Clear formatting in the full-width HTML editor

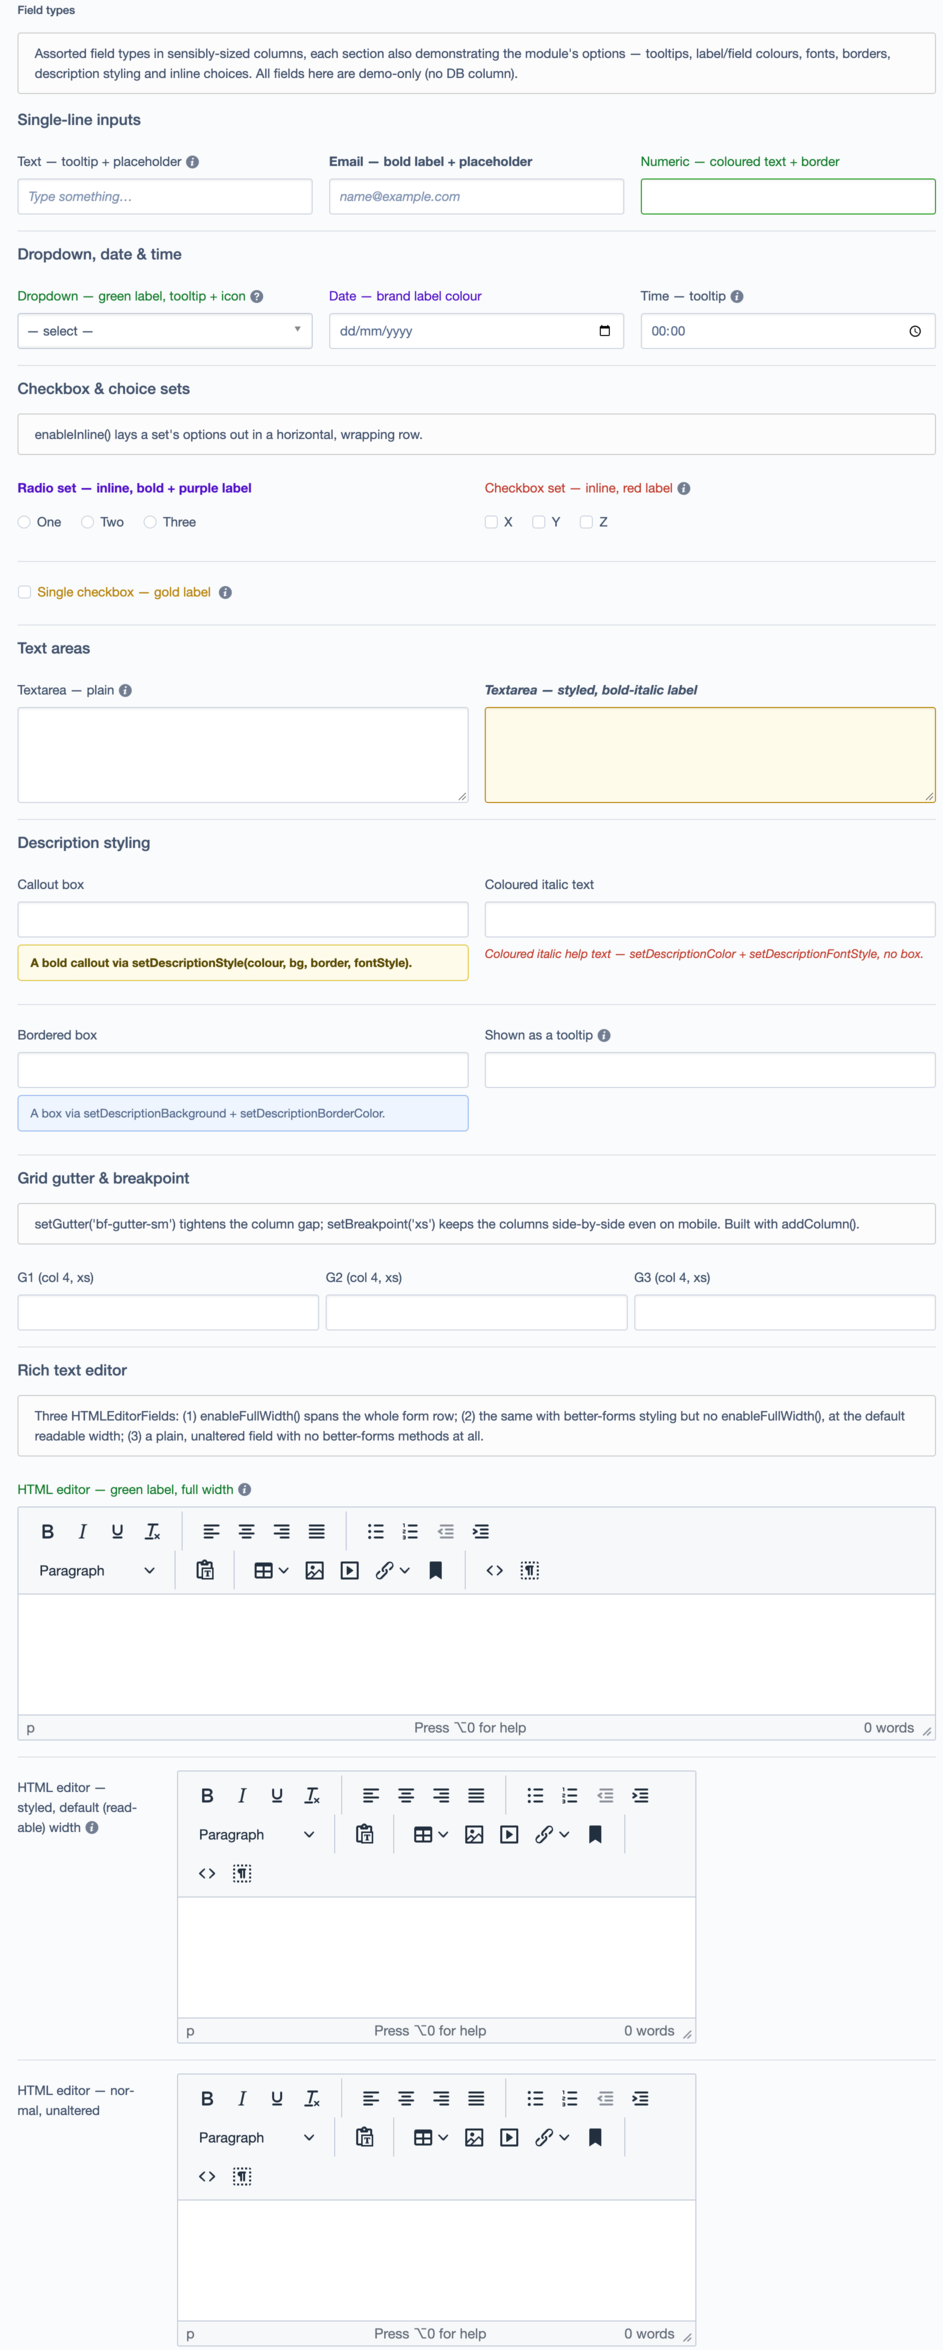(x=152, y=1531)
